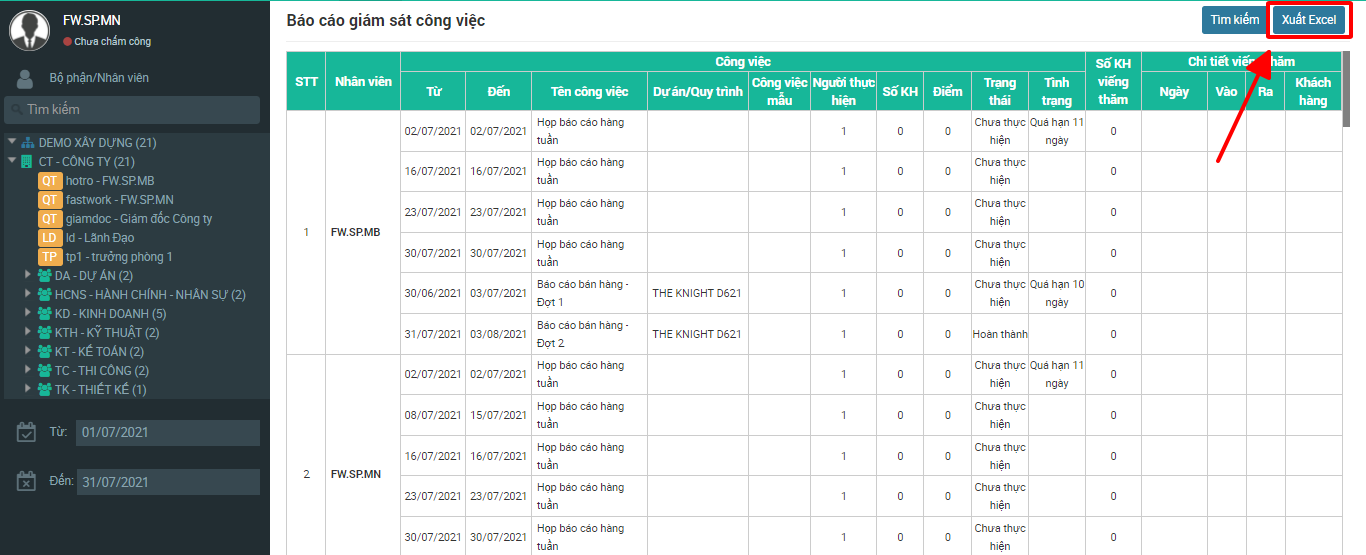The width and height of the screenshot is (1366, 555).
Task: Click the Bộ phận/Nhân viên person icon
Action: point(25,78)
